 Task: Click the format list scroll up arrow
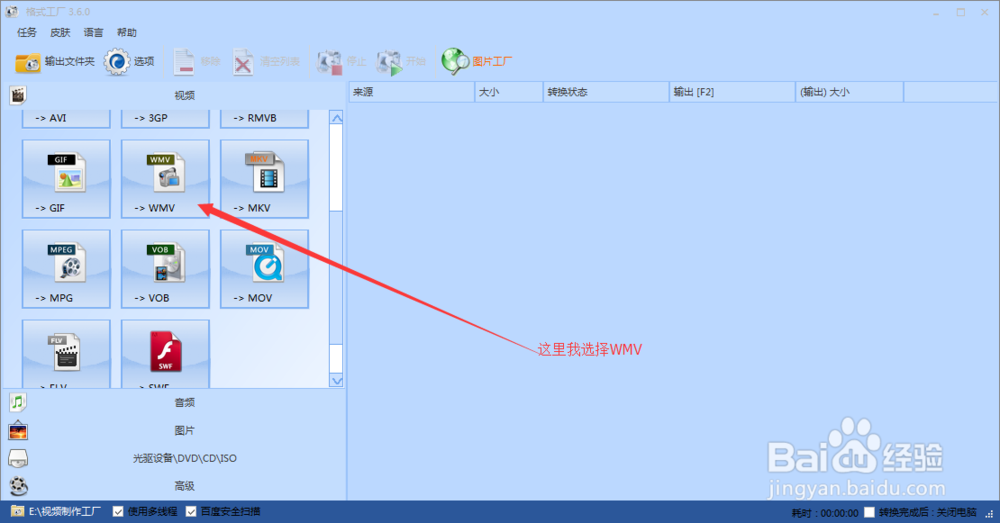point(336,117)
